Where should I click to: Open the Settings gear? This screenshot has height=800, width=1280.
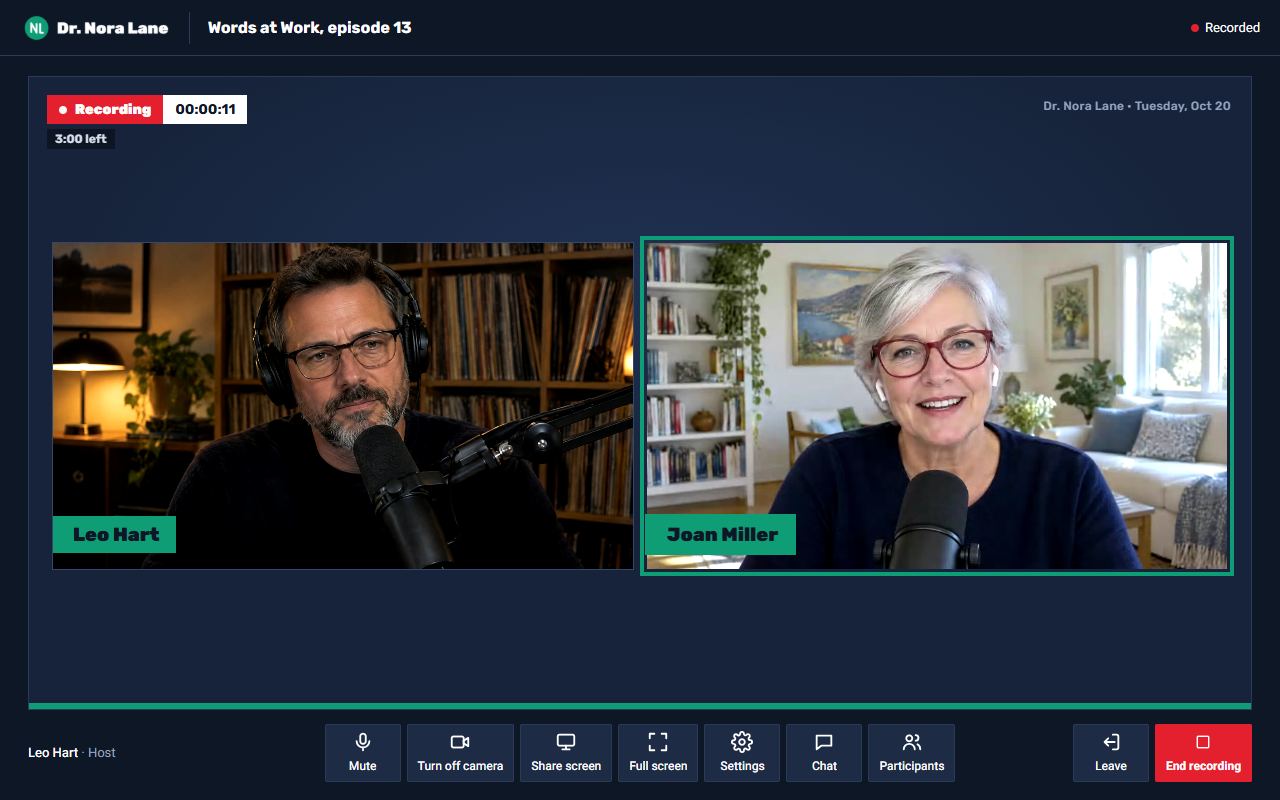tap(742, 753)
